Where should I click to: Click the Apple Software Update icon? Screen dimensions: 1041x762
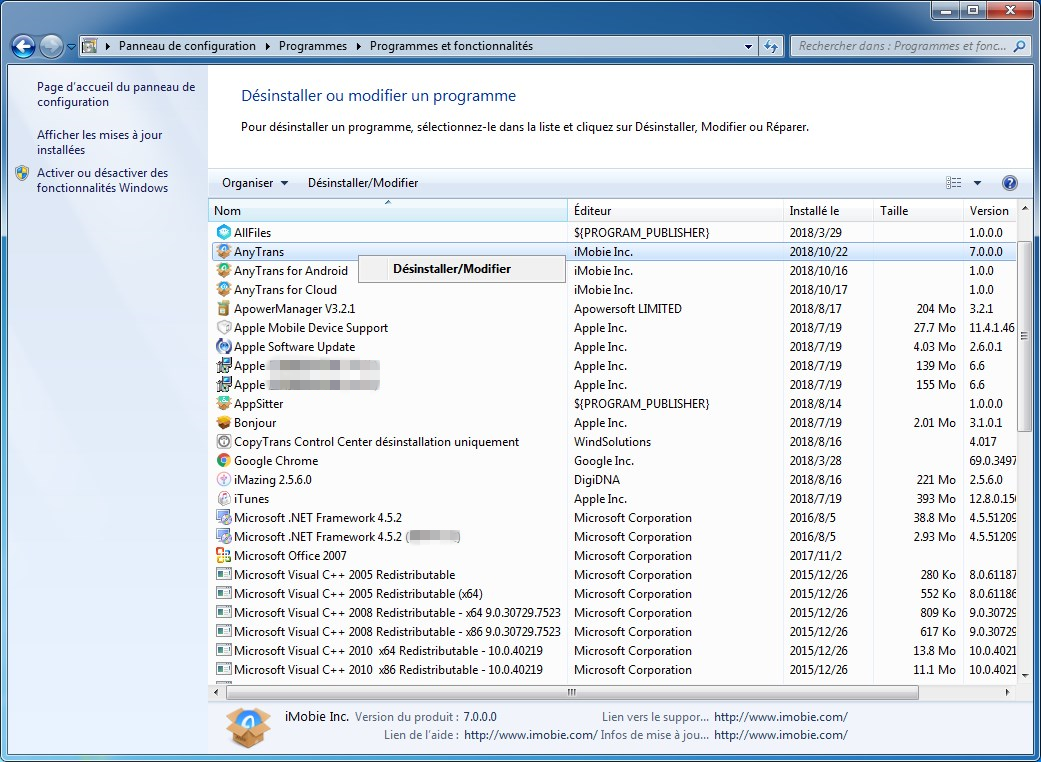(224, 346)
